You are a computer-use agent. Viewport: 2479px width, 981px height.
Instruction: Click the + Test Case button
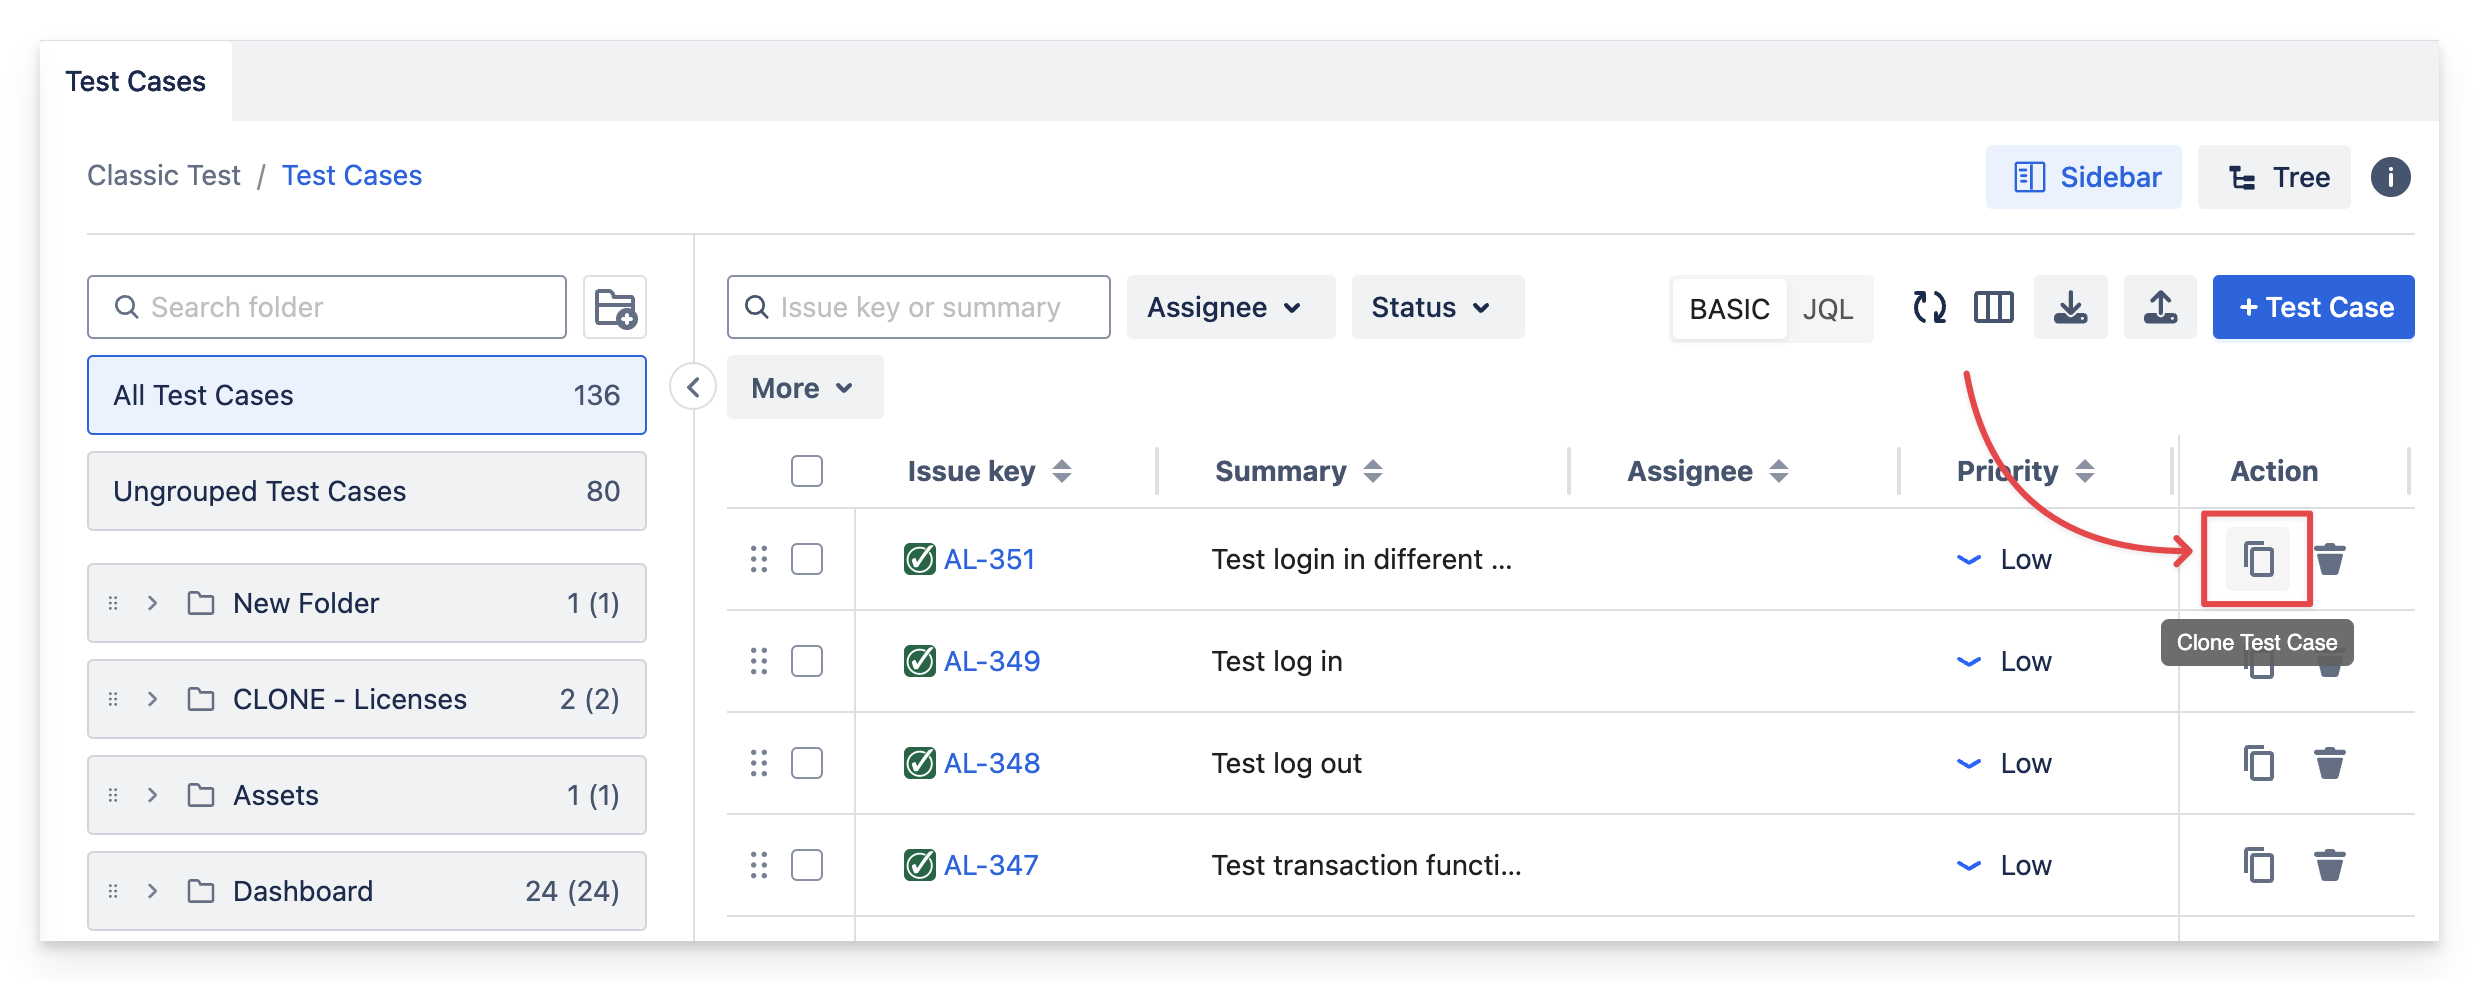tap(2313, 308)
